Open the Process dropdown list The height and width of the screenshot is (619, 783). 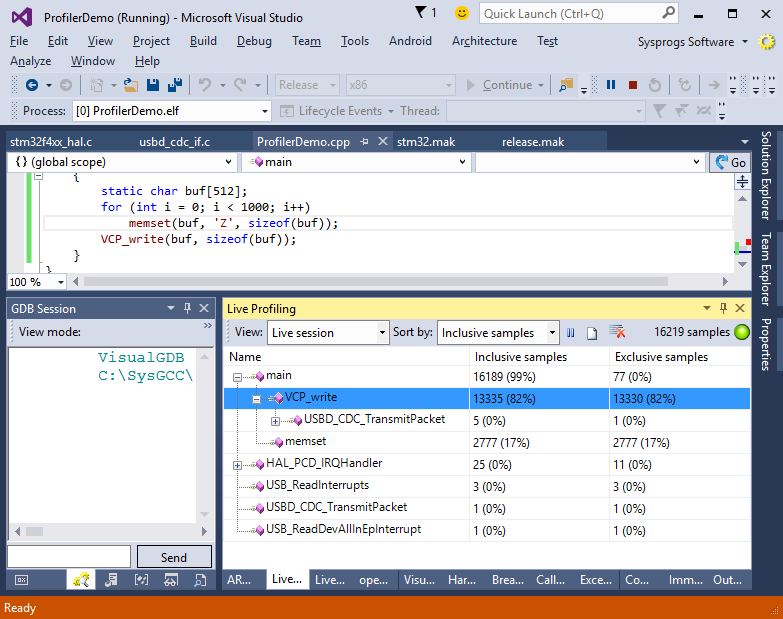[x=264, y=111]
